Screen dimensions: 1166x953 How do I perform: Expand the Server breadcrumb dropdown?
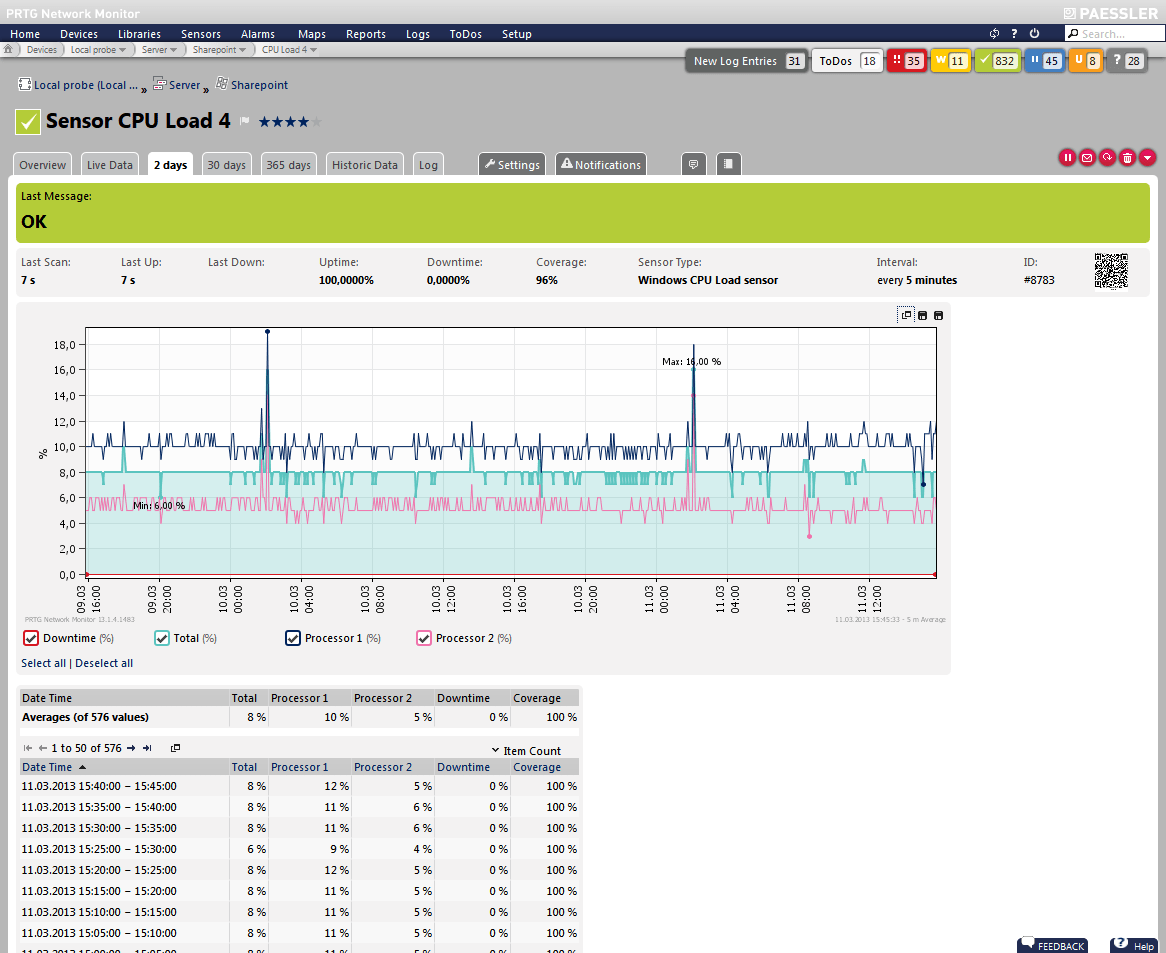click(x=174, y=50)
